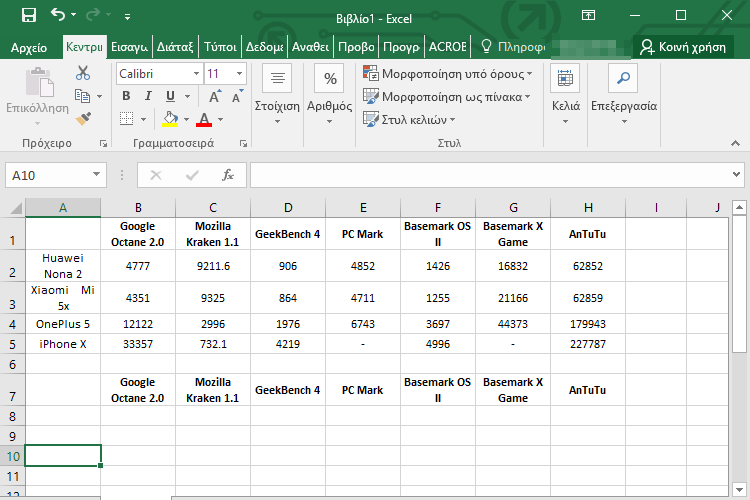Click the Κοινή χρήση share button
750x500 pixels.
tap(683, 47)
